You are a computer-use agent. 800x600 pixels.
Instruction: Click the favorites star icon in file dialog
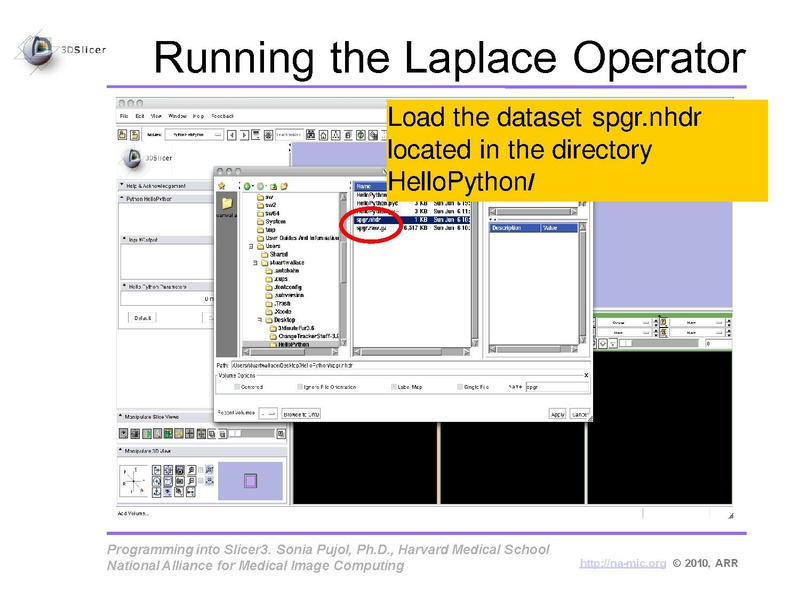click(x=222, y=186)
